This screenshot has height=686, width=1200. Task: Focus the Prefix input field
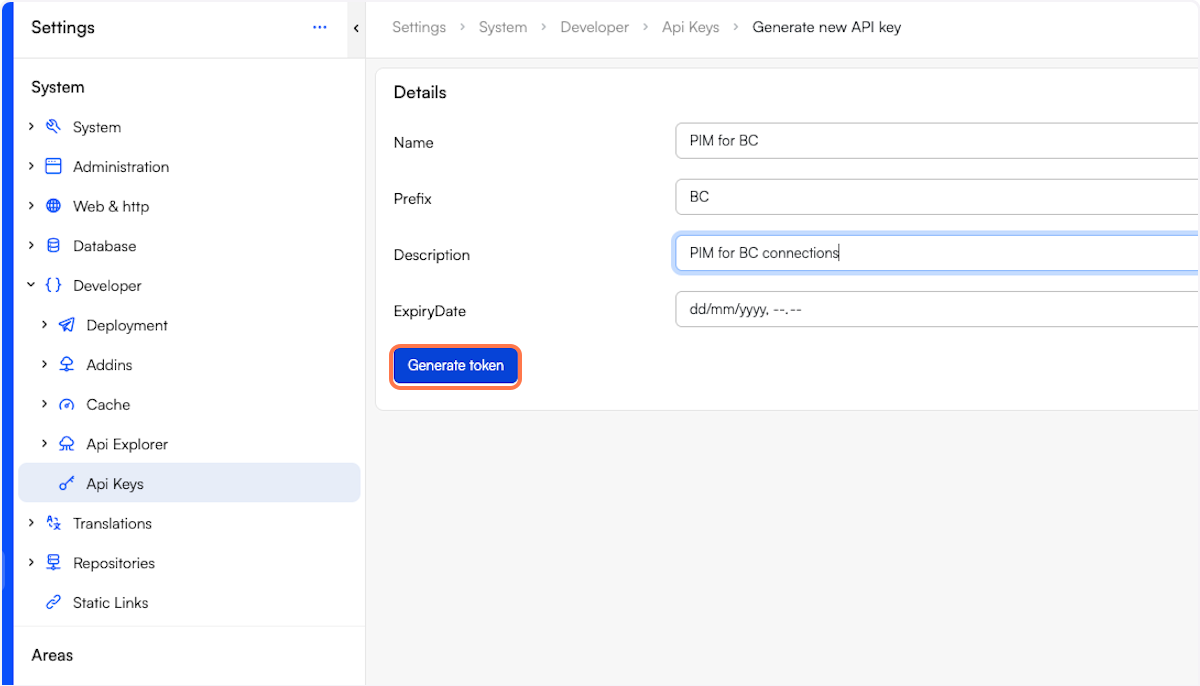(x=936, y=197)
